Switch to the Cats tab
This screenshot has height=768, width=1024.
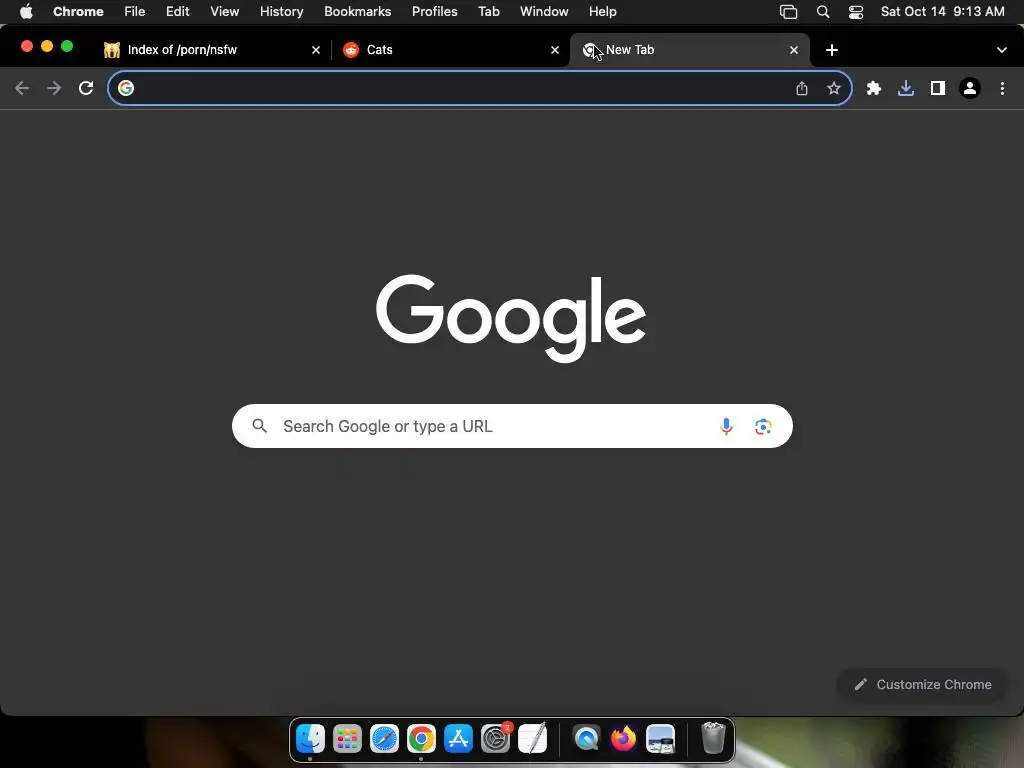coord(451,50)
